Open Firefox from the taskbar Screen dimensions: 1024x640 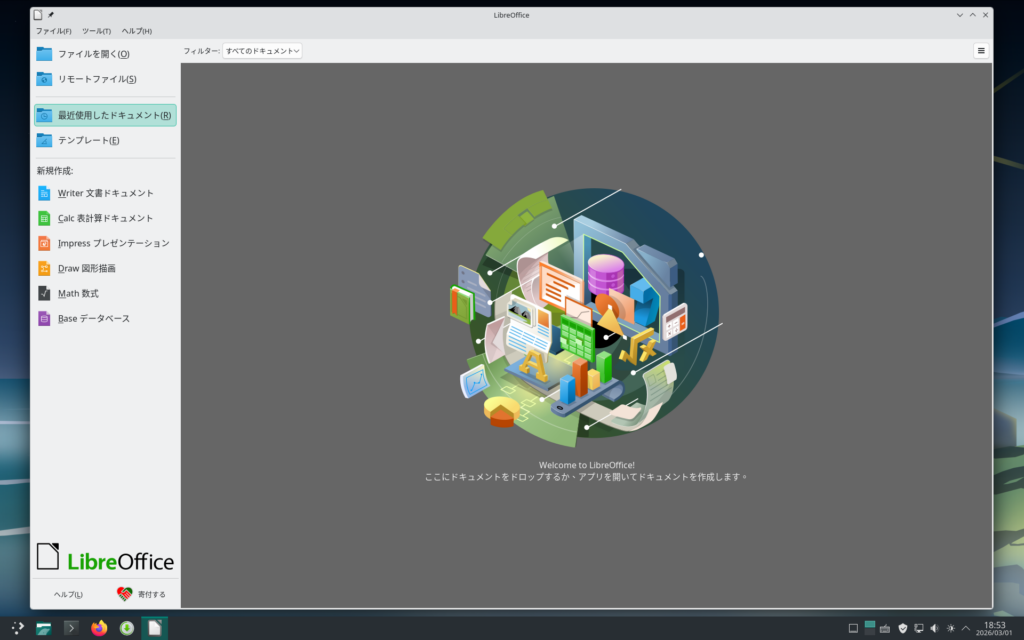pos(99,628)
